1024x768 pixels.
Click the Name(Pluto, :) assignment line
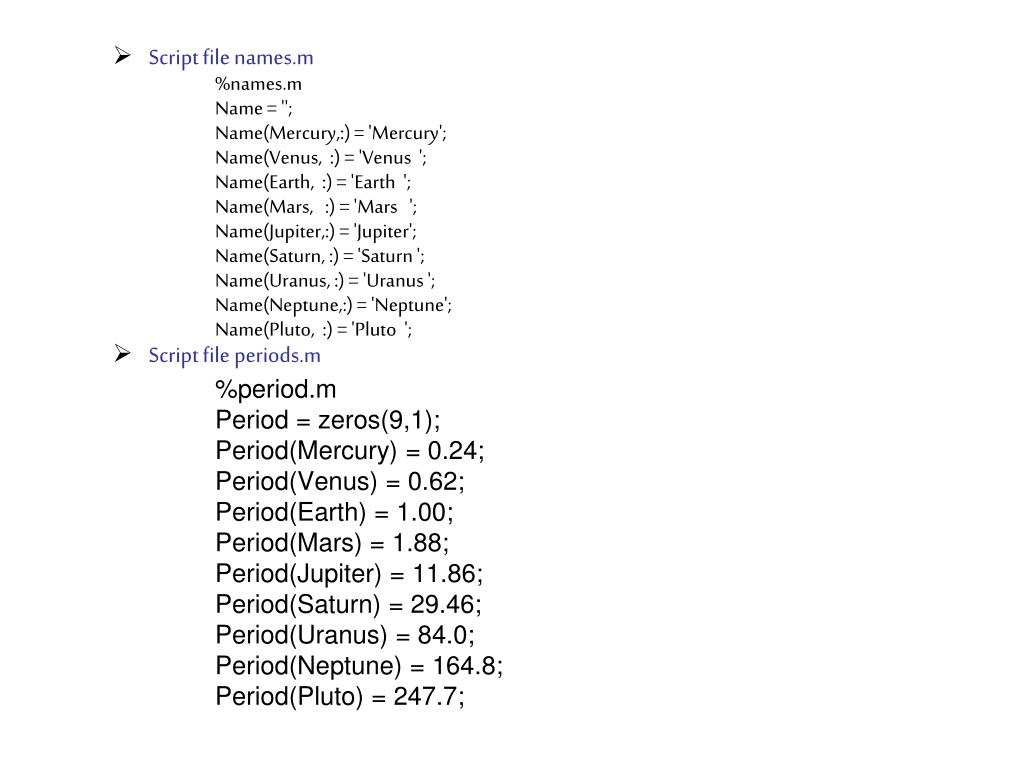coord(313,330)
